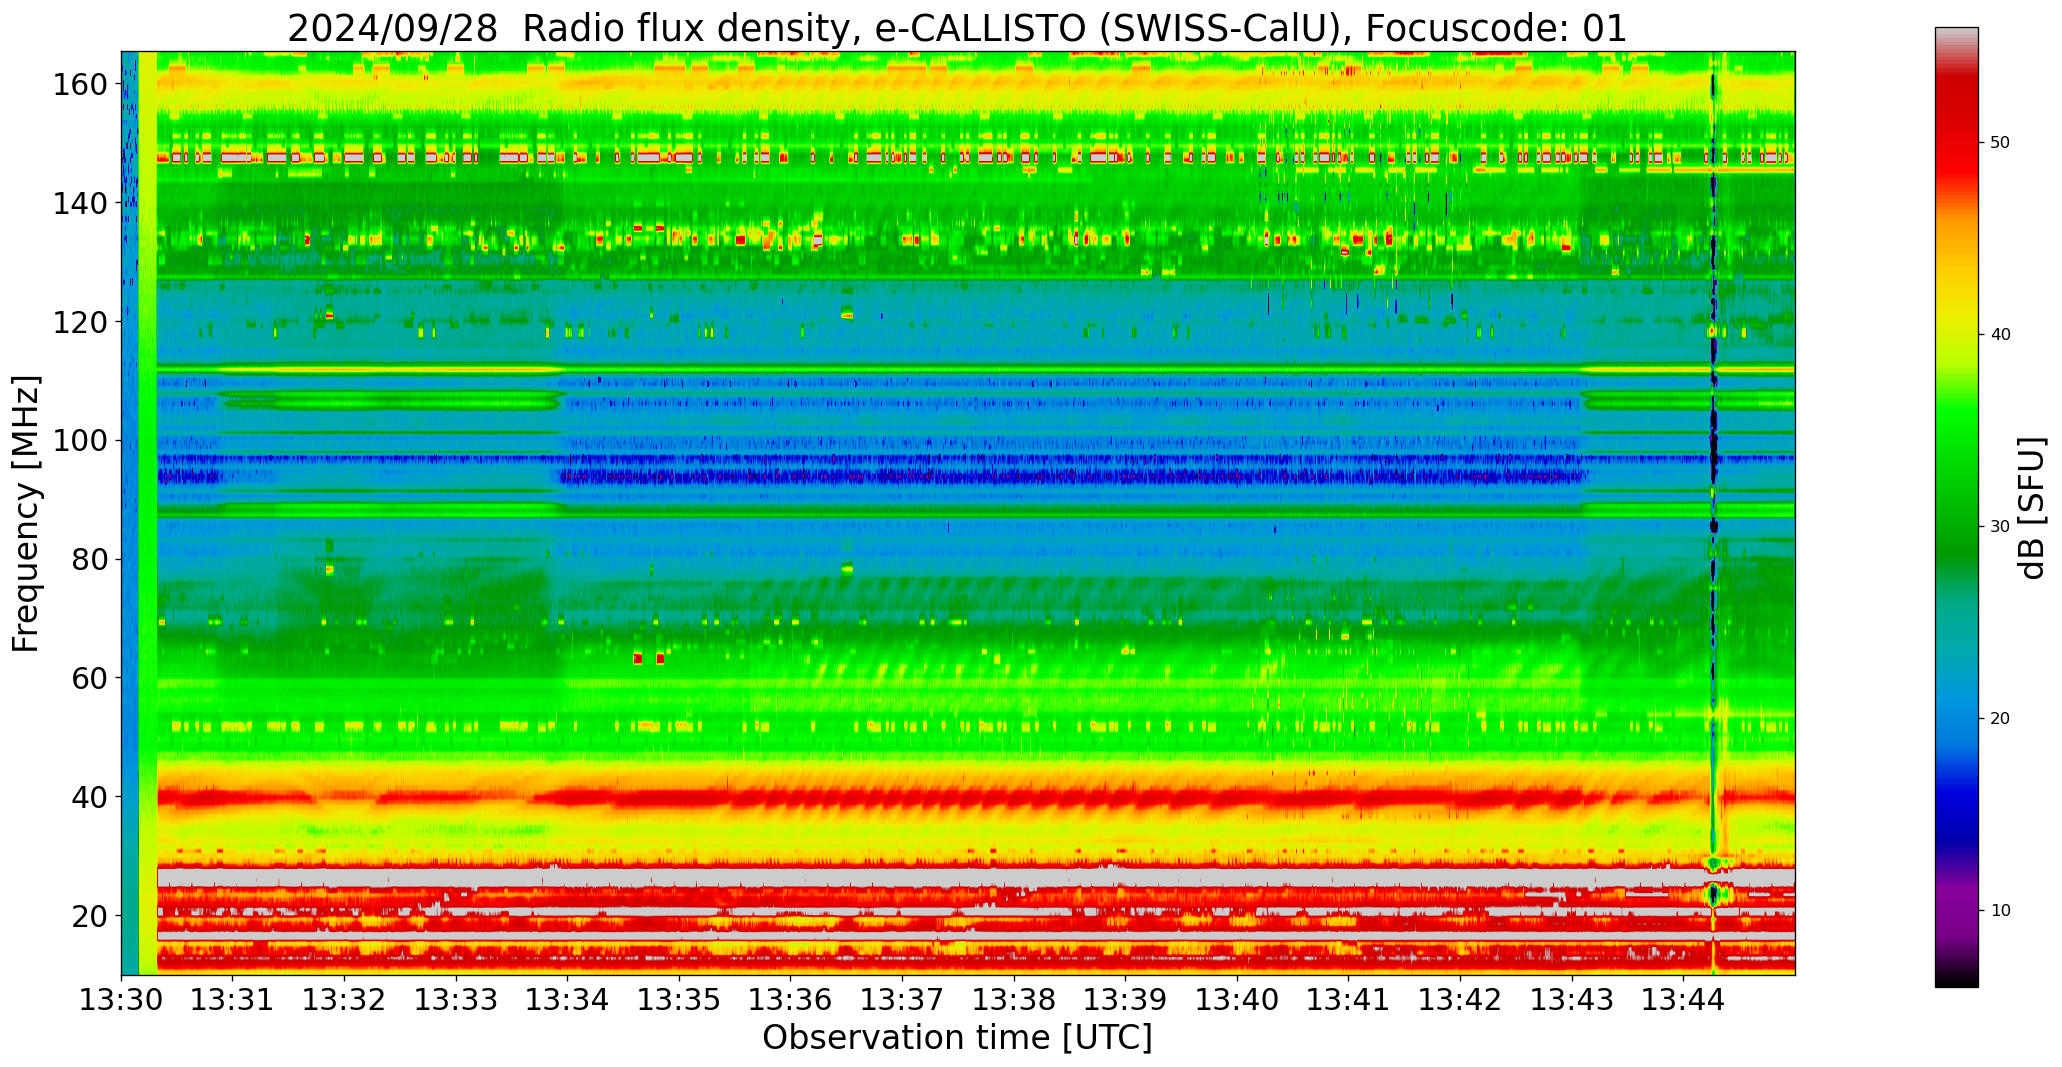Click the 13:38 time tick label
Screen dimensions: 2062x1067
1014,1001
